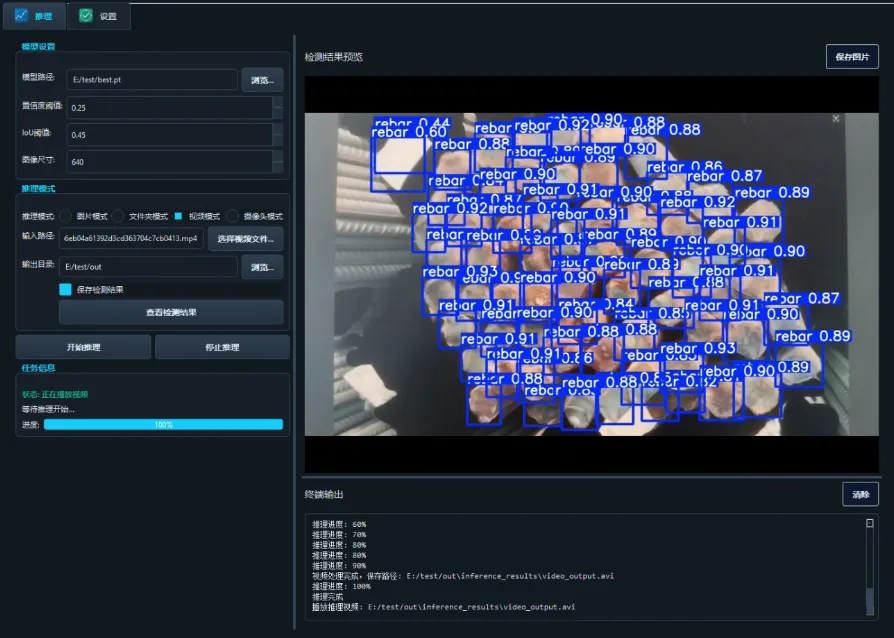The image size is (894, 638).
Task: Click the green check icon on 设置 tab
Action: (87, 16)
